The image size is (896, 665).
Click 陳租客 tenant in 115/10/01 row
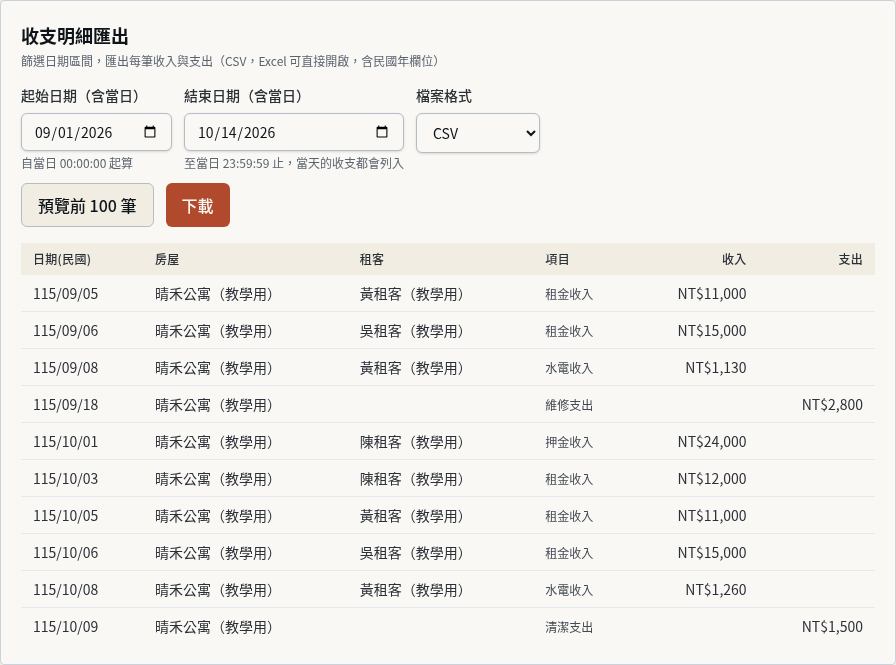(411, 442)
